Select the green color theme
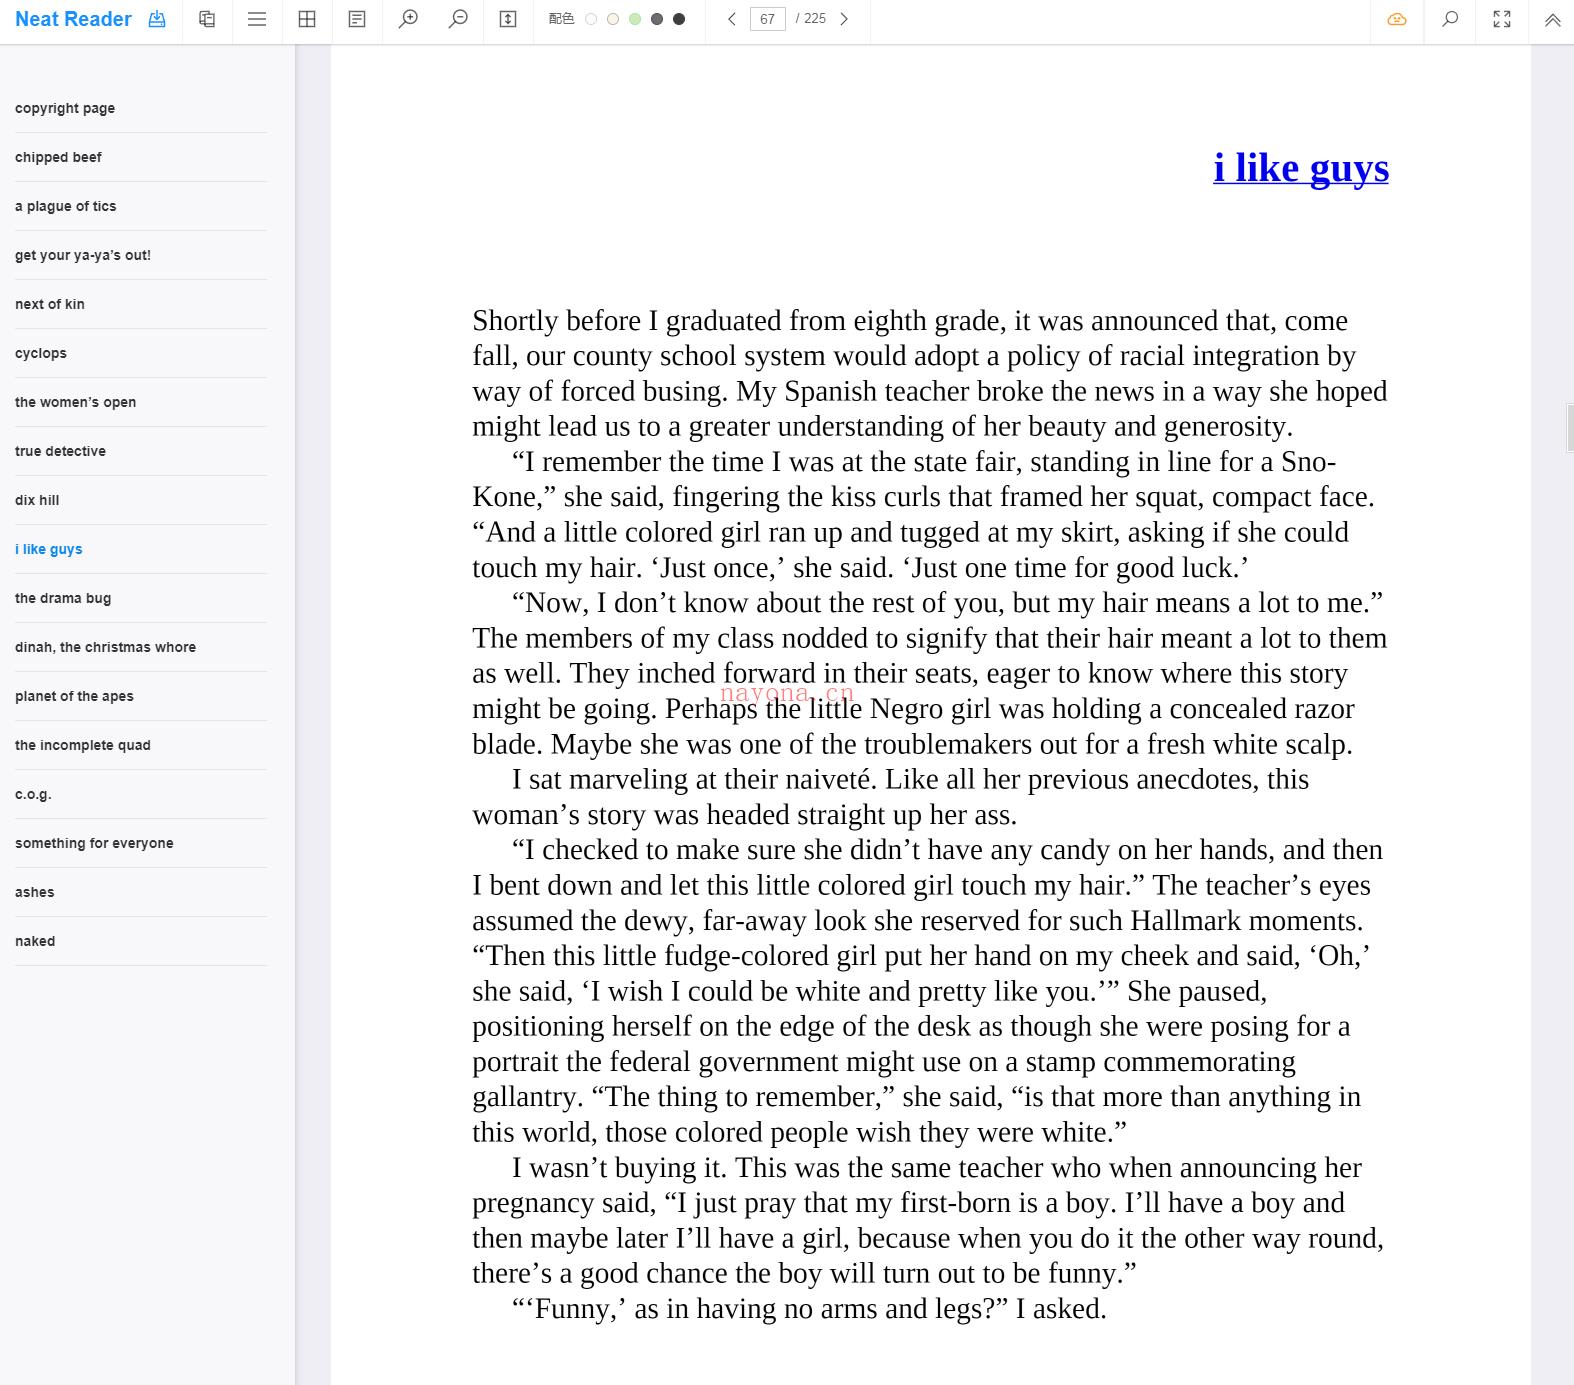This screenshot has width=1574, height=1385. click(635, 19)
